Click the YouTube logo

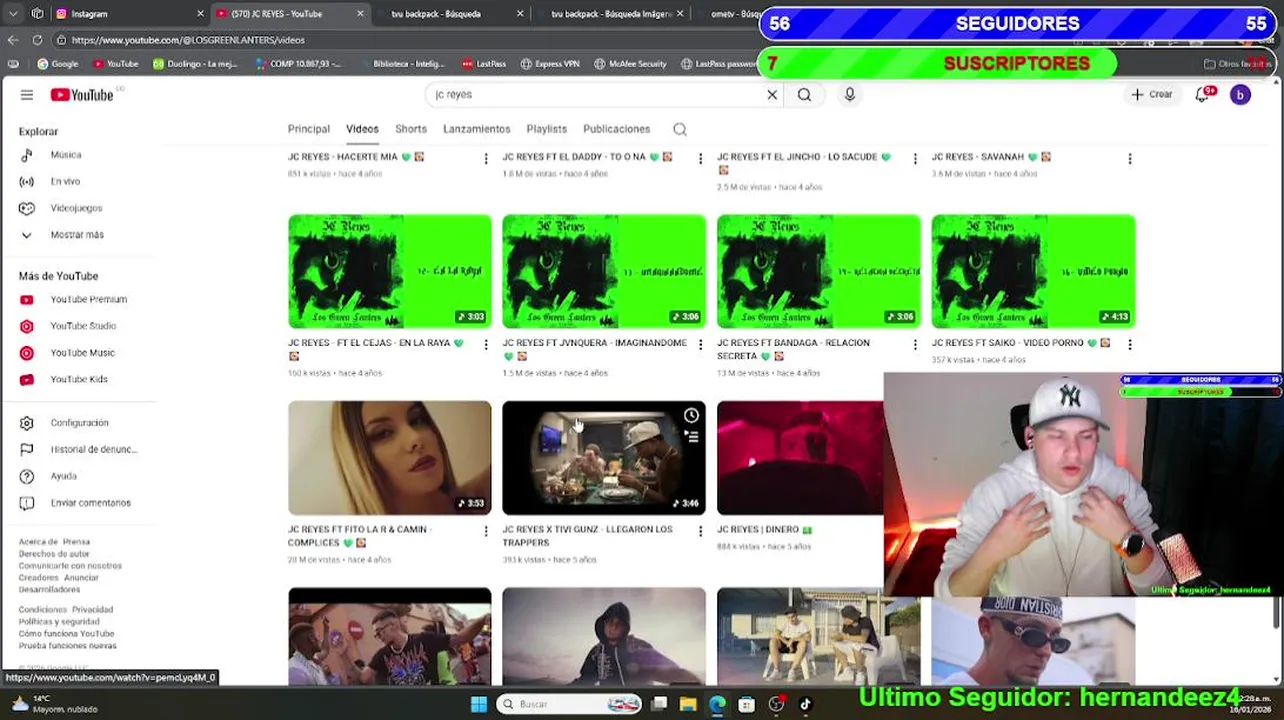[82, 95]
